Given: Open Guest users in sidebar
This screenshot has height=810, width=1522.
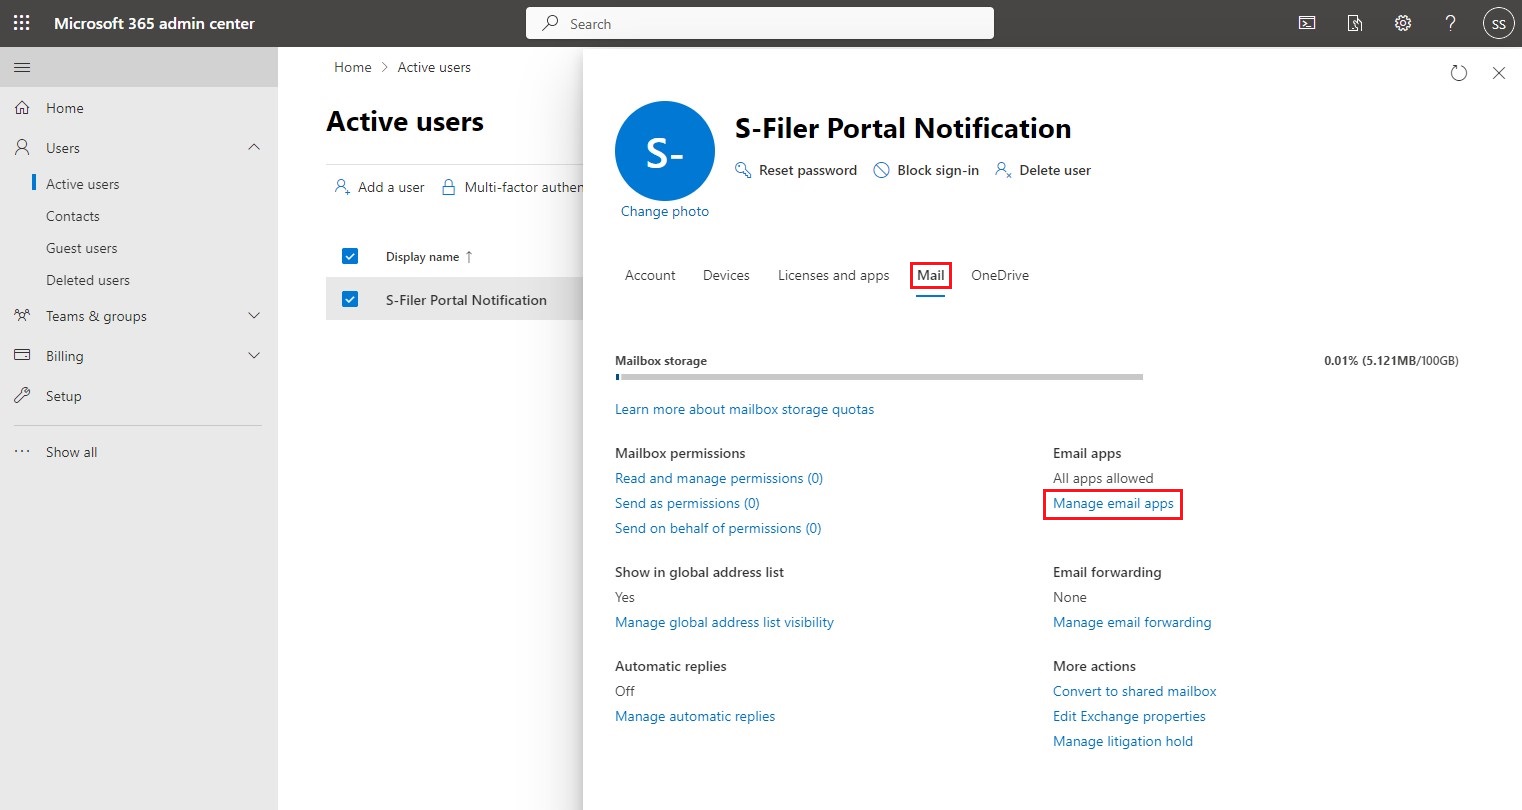Looking at the screenshot, I should (x=81, y=248).
